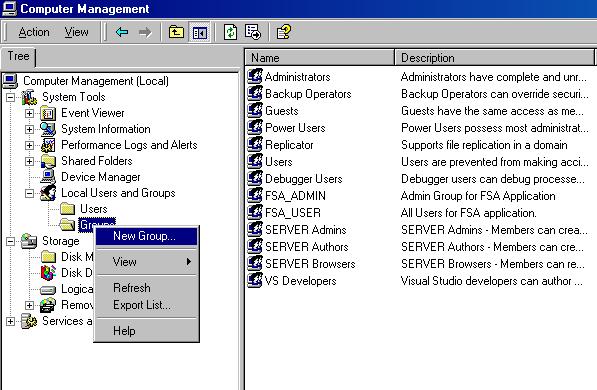The image size is (597, 390).
Task: Choose Refresh from context menu
Action: pyautogui.click(x=147, y=288)
